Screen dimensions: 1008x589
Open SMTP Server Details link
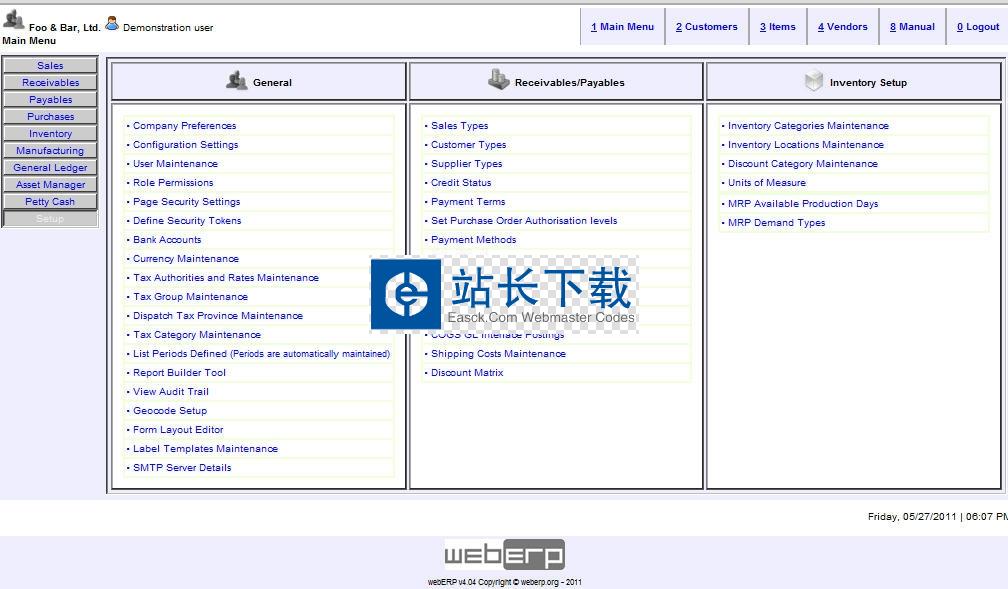pos(182,468)
